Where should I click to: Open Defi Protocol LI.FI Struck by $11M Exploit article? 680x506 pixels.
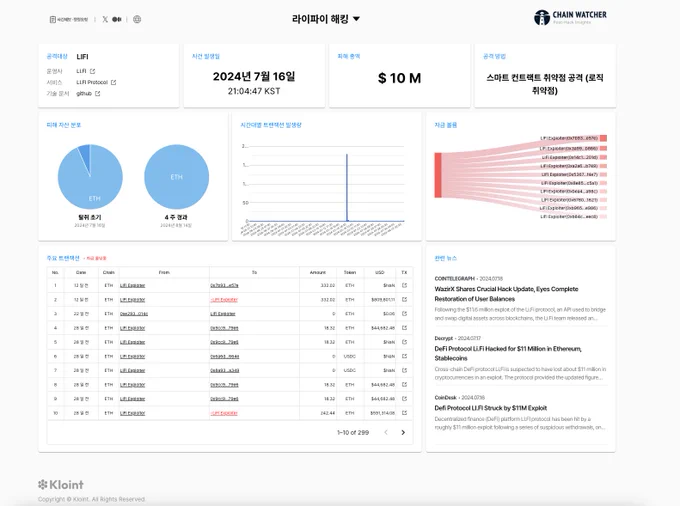point(490,408)
